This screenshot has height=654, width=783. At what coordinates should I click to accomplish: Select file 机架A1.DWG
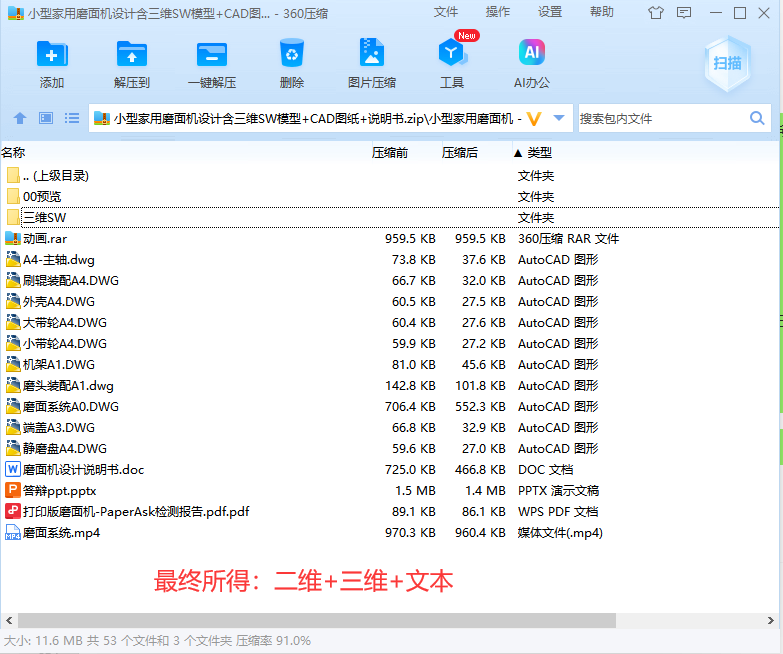pos(59,364)
